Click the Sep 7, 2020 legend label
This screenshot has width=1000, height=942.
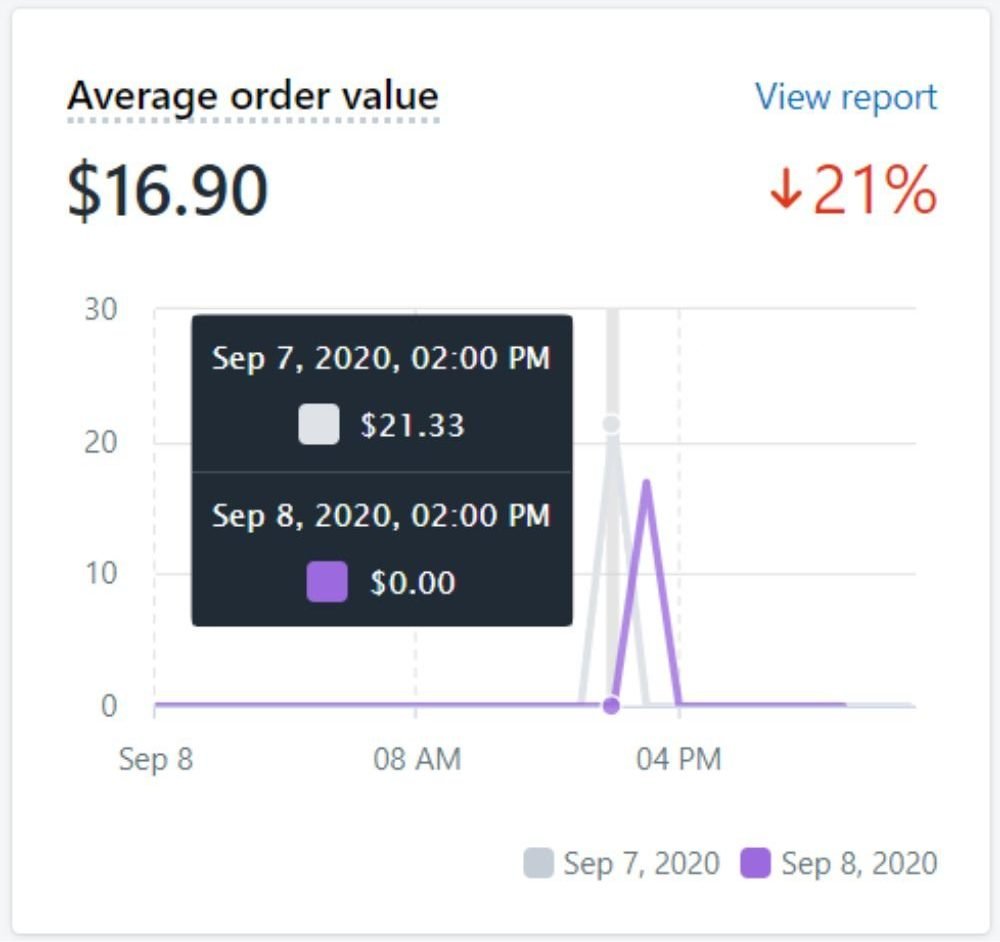pos(642,863)
